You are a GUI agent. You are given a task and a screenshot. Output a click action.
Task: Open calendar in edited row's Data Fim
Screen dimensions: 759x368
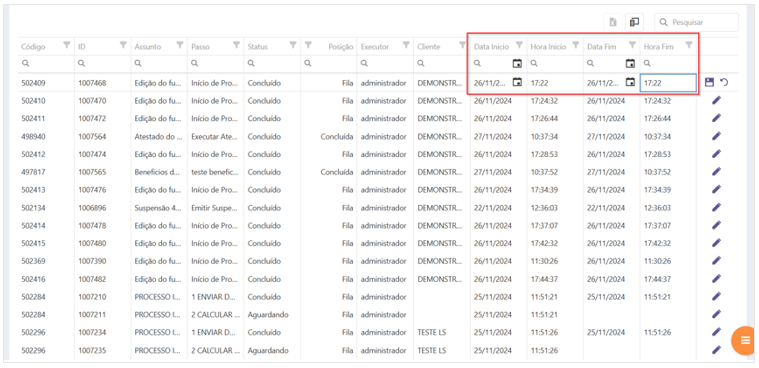coord(630,83)
